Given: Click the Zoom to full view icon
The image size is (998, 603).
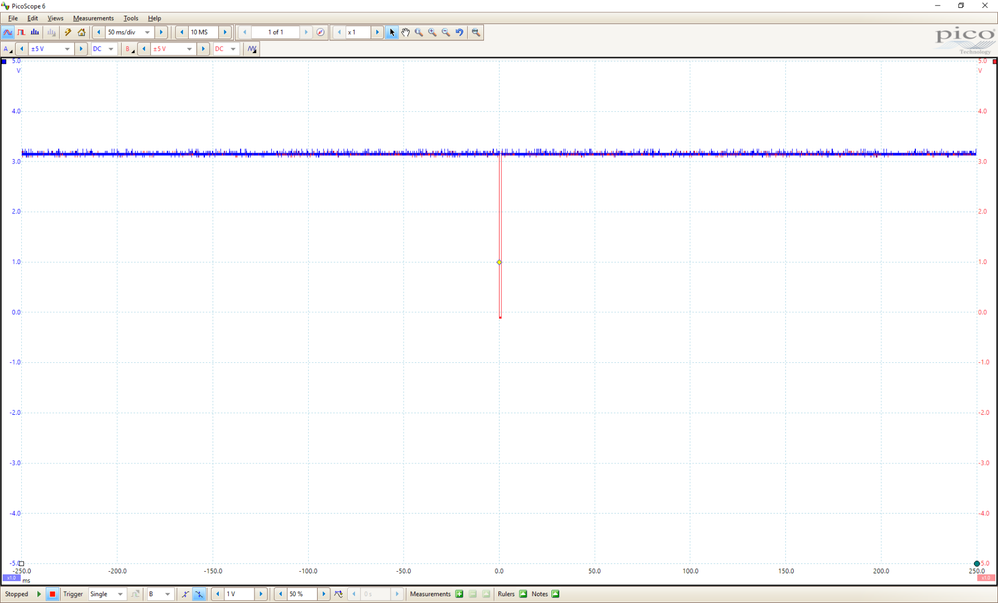Looking at the screenshot, I should click(475, 32).
